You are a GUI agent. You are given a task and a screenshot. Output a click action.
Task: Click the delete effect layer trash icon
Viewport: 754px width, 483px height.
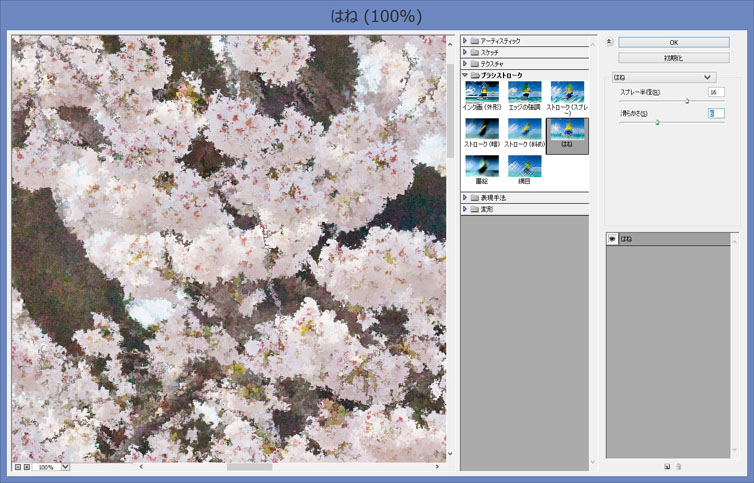point(679,466)
